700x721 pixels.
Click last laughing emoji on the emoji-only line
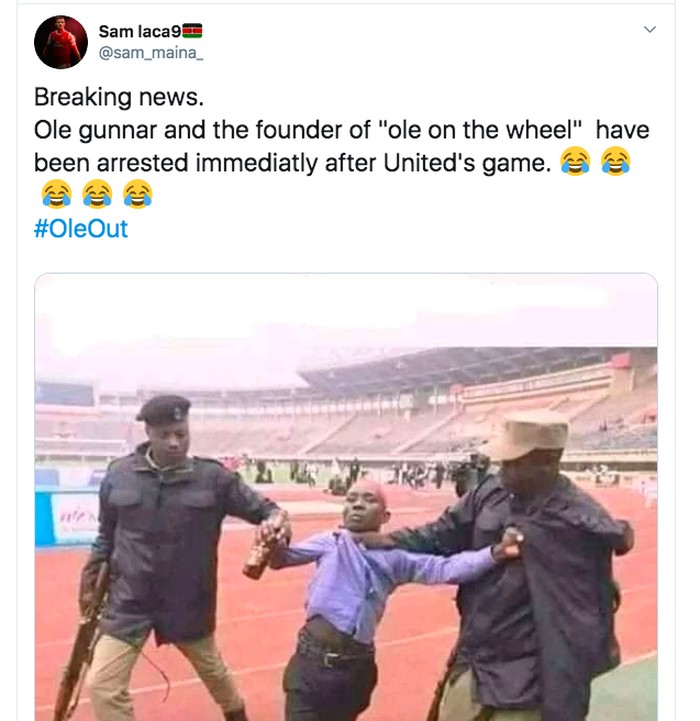click(137, 193)
